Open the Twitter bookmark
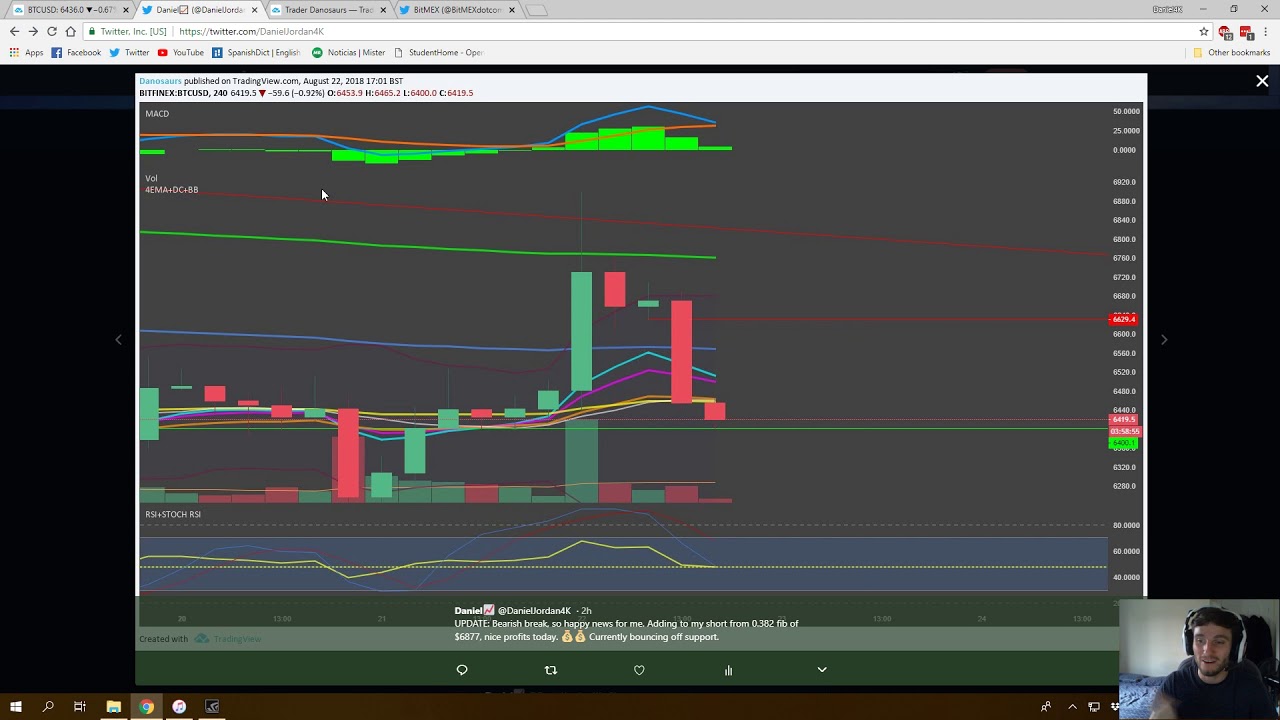The image size is (1280, 720). 129,52
